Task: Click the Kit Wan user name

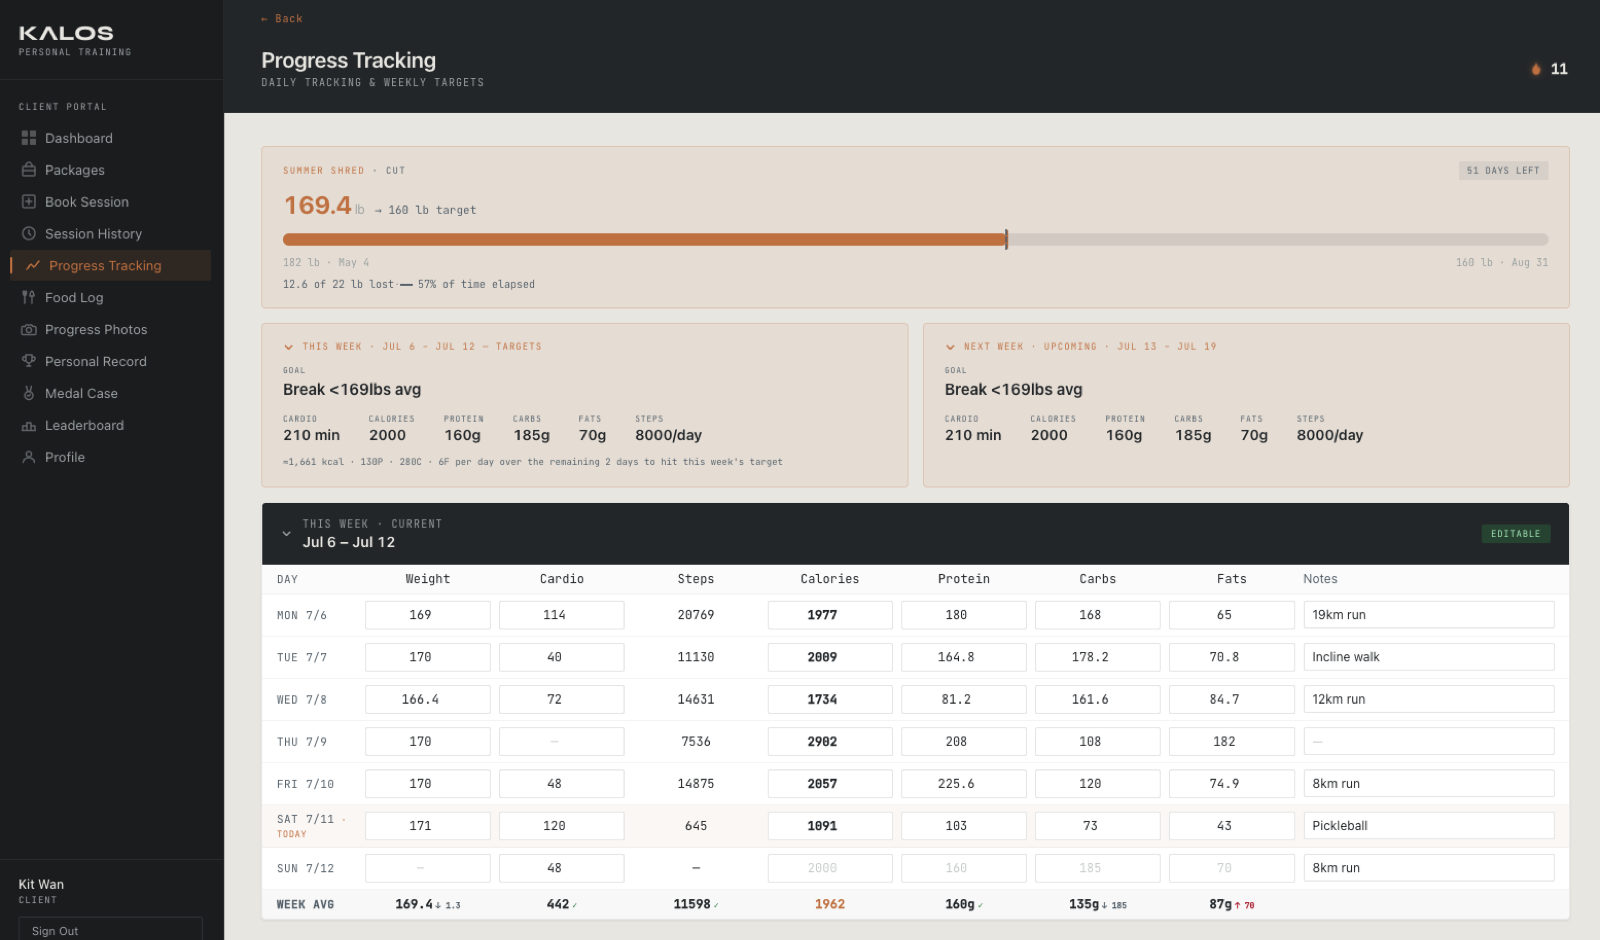Action: click(x=41, y=884)
